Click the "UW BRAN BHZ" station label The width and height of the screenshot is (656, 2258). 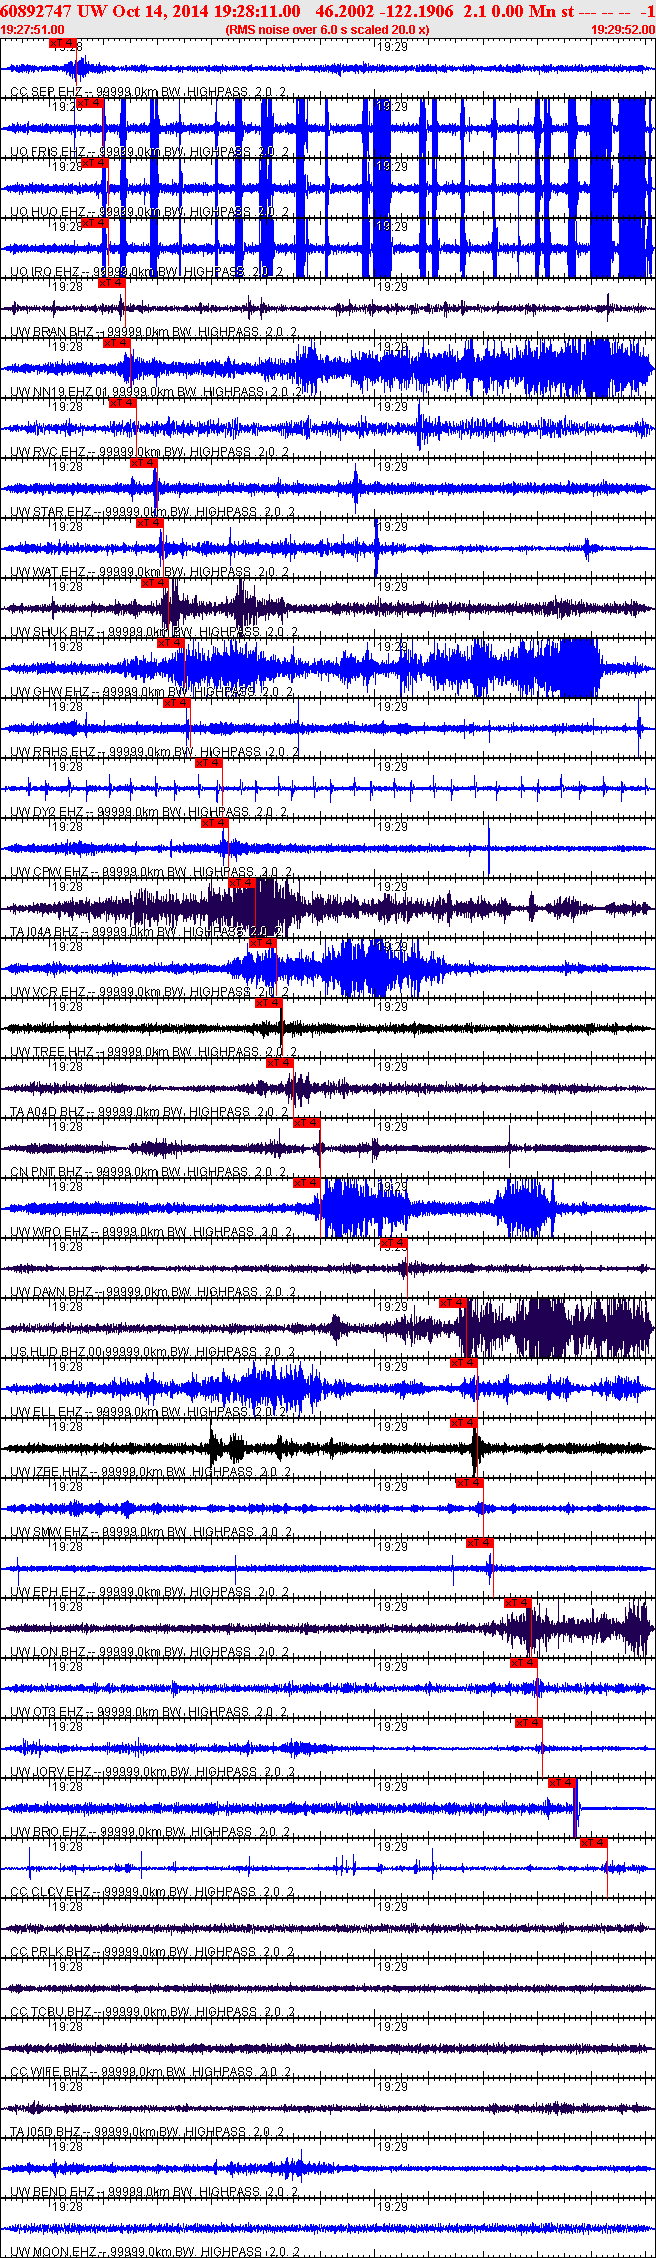point(52,332)
